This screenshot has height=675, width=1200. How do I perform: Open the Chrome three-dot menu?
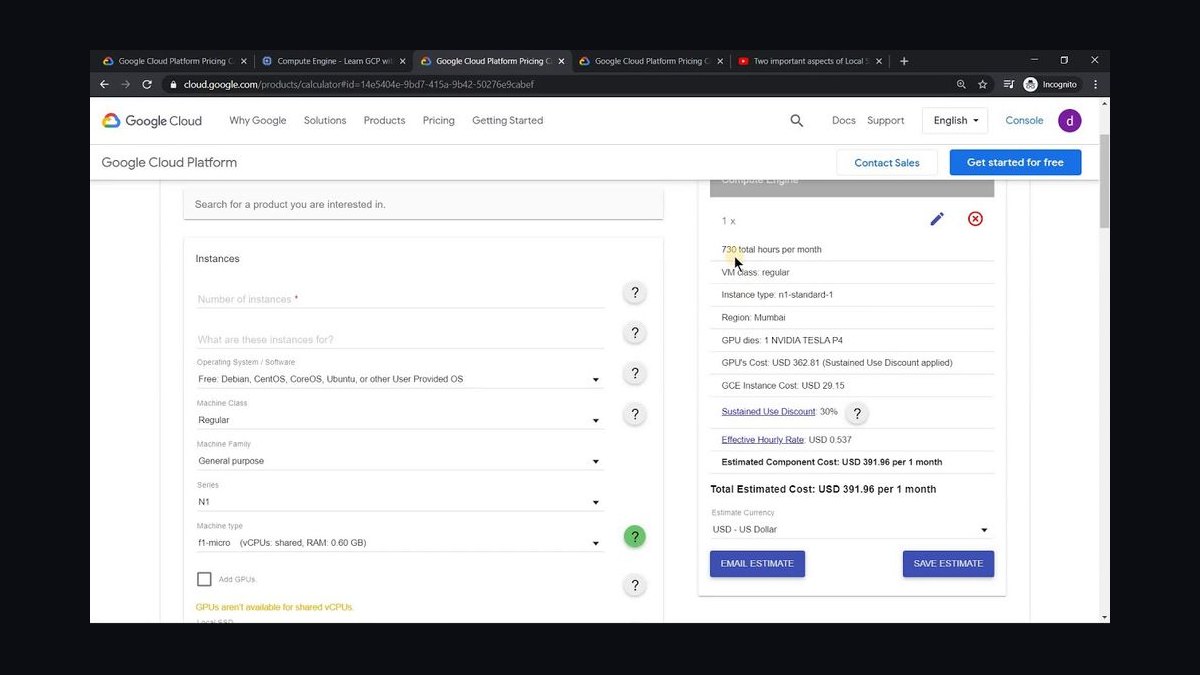pyautogui.click(x=1095, y=85)
